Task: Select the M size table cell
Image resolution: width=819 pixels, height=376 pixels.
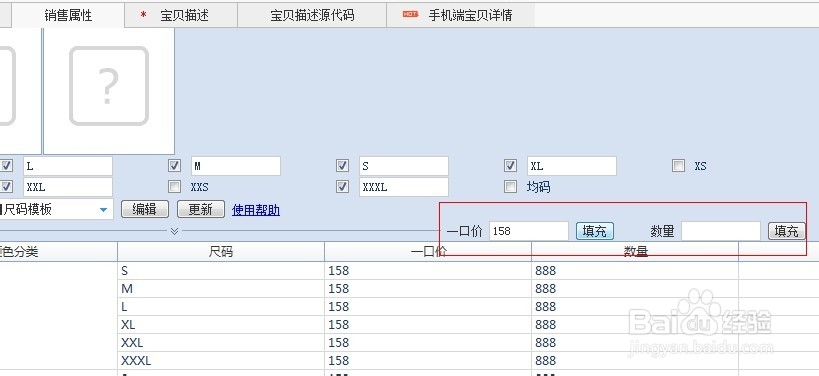Action: (x=221, y=289)
